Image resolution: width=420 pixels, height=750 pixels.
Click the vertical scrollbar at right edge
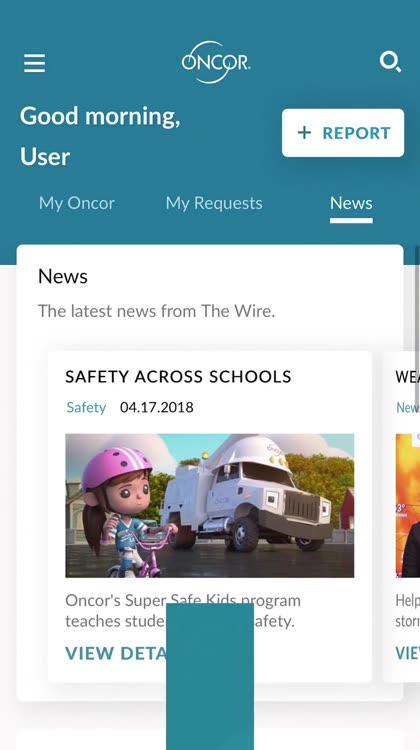coord(417,330)
